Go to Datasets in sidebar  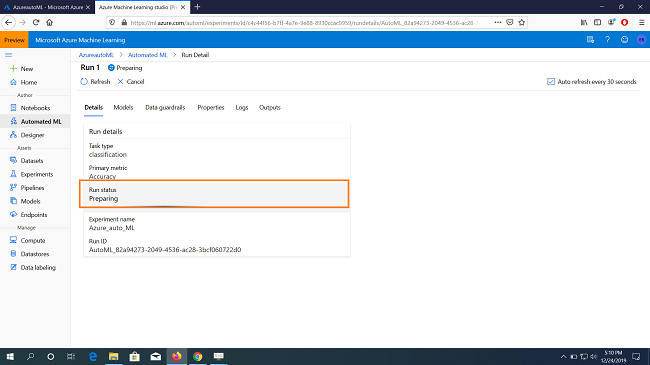[32, 161]
